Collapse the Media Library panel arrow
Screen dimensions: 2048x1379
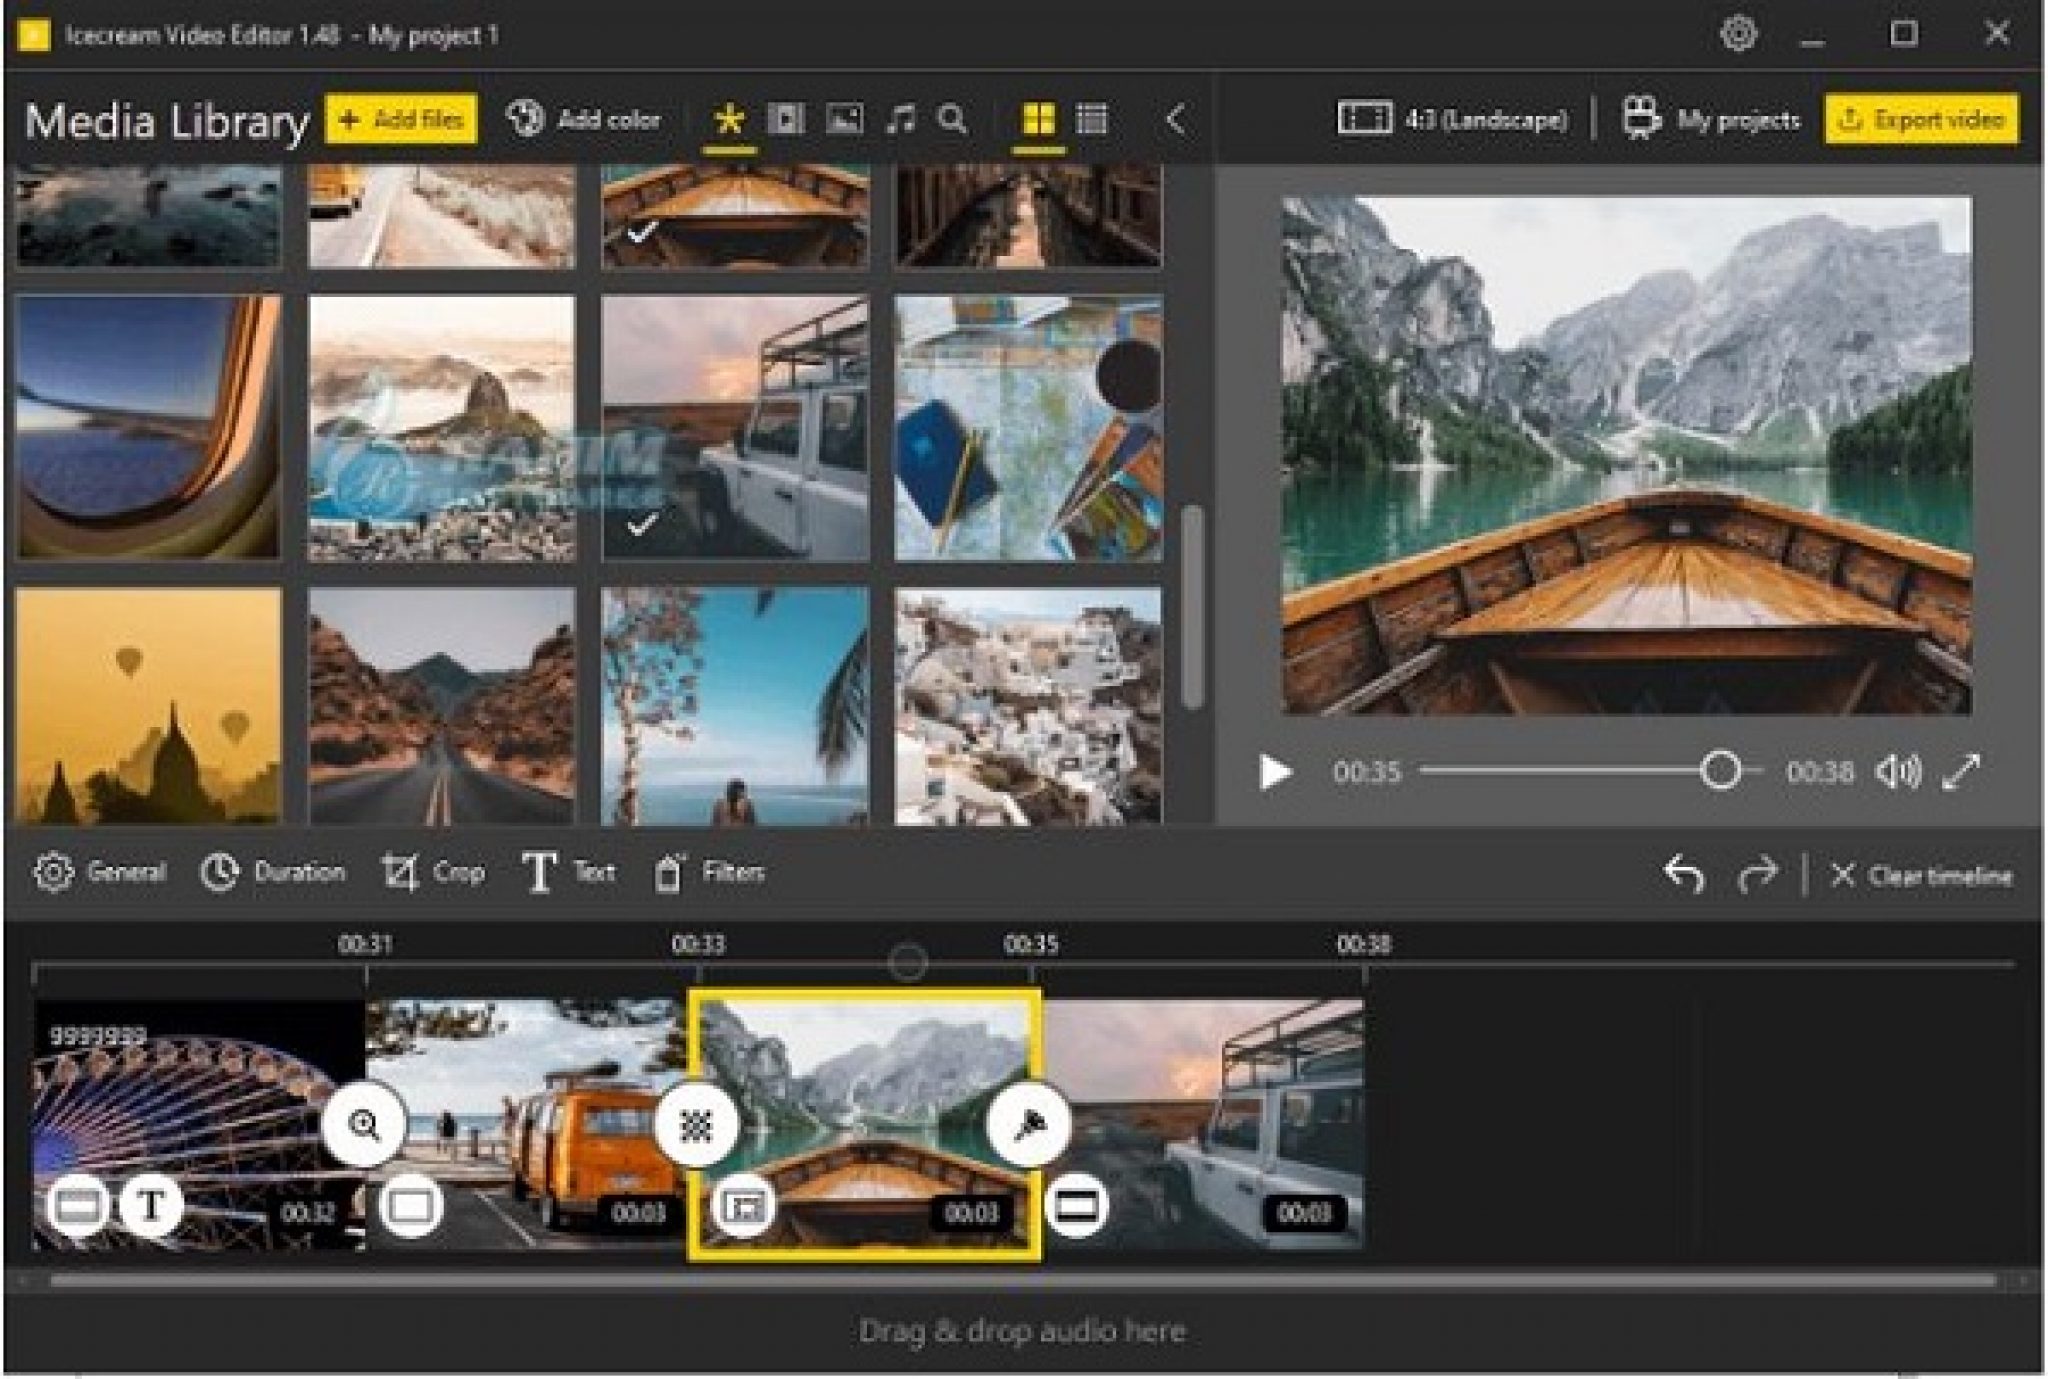tap(1177, 120)
